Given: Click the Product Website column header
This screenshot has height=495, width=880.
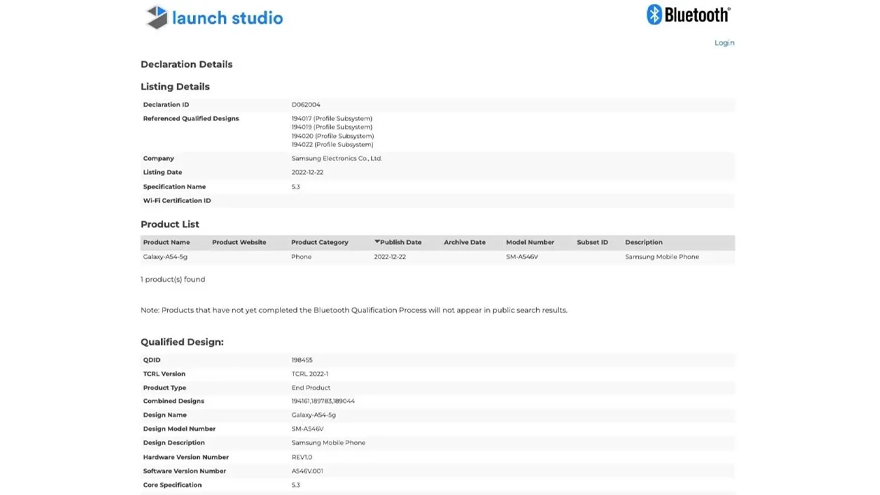Looking at the screenshot, I should click(x=239, y=242).
